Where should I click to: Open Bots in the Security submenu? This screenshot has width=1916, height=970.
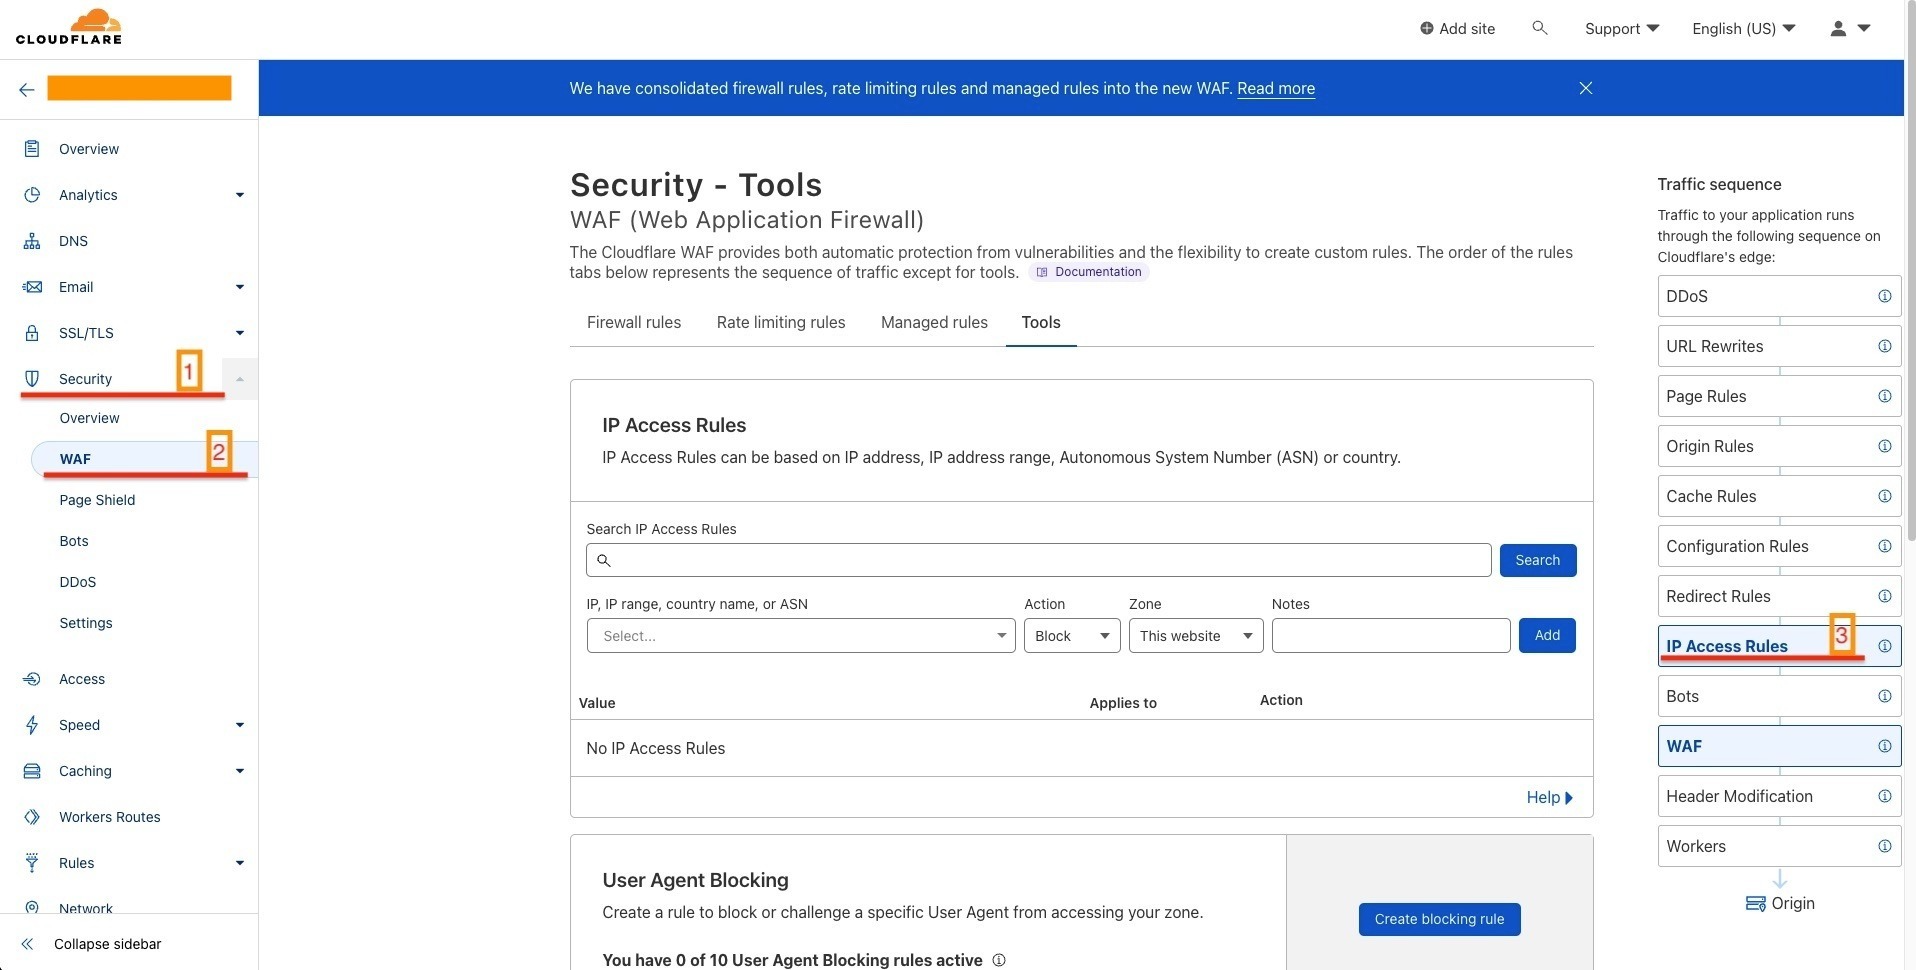74,541
